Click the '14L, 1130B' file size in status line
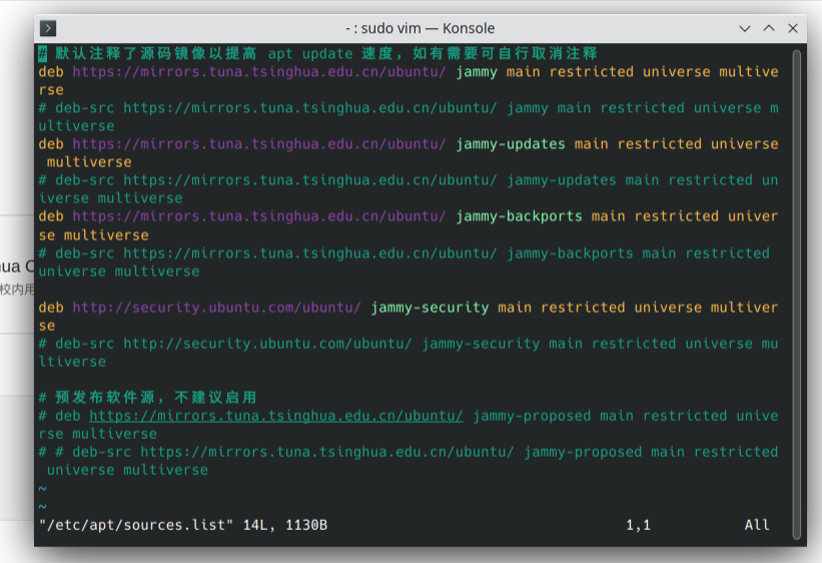 point(285,525)
